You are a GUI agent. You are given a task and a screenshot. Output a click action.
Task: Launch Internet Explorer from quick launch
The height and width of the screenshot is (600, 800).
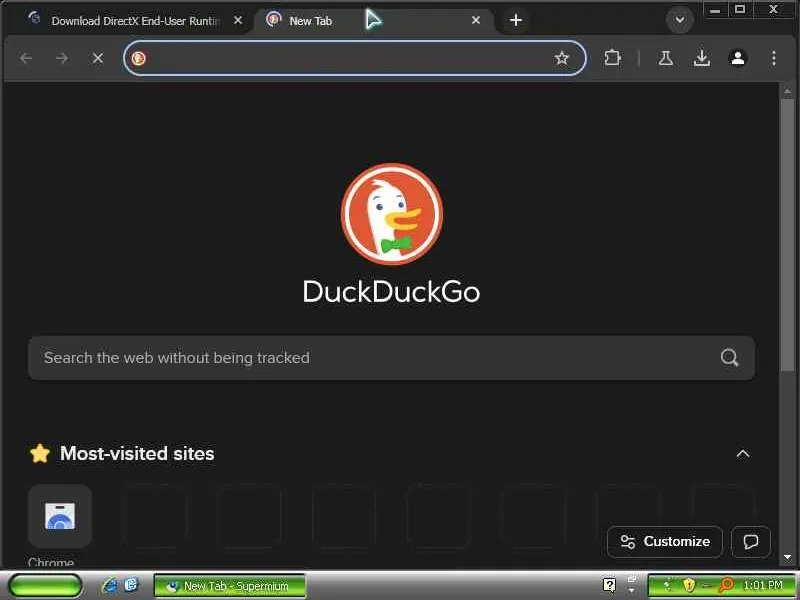[109, 586]
